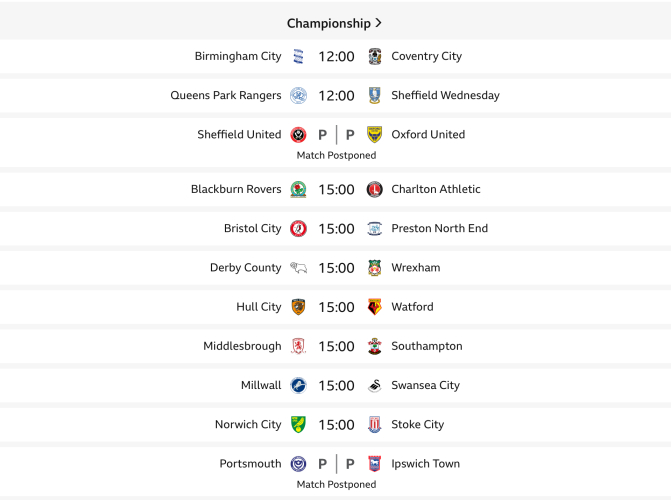The image size is (671, 500).
Task: Click the Birmingham City club crest
Action: 298,57
